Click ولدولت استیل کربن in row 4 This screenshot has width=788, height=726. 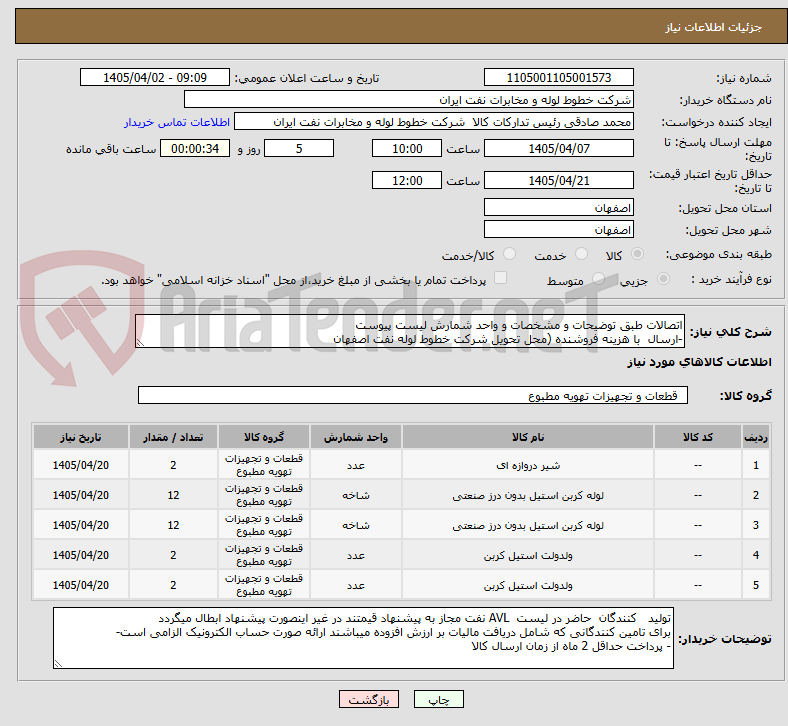click(x=528, y=556)
